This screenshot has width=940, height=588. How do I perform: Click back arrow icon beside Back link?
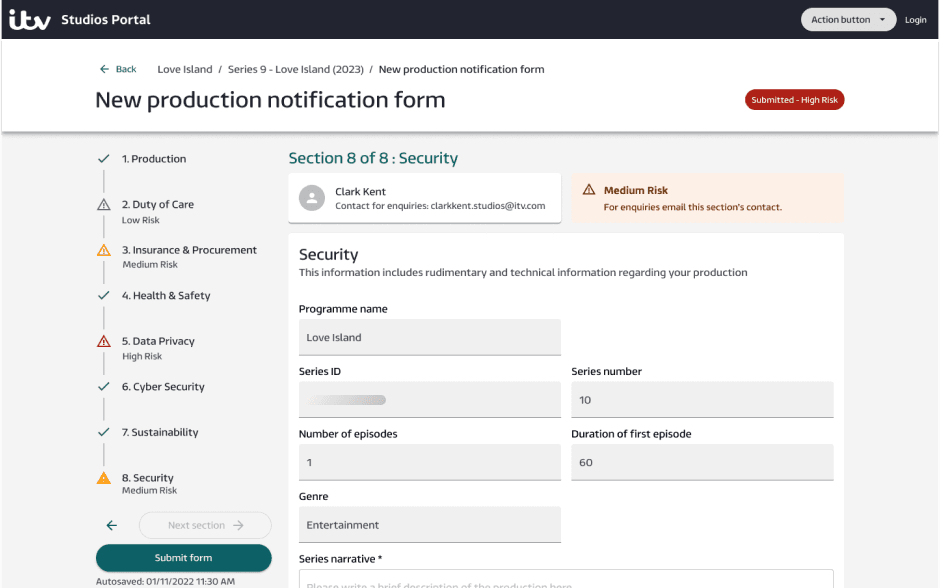tap(104, 69)
